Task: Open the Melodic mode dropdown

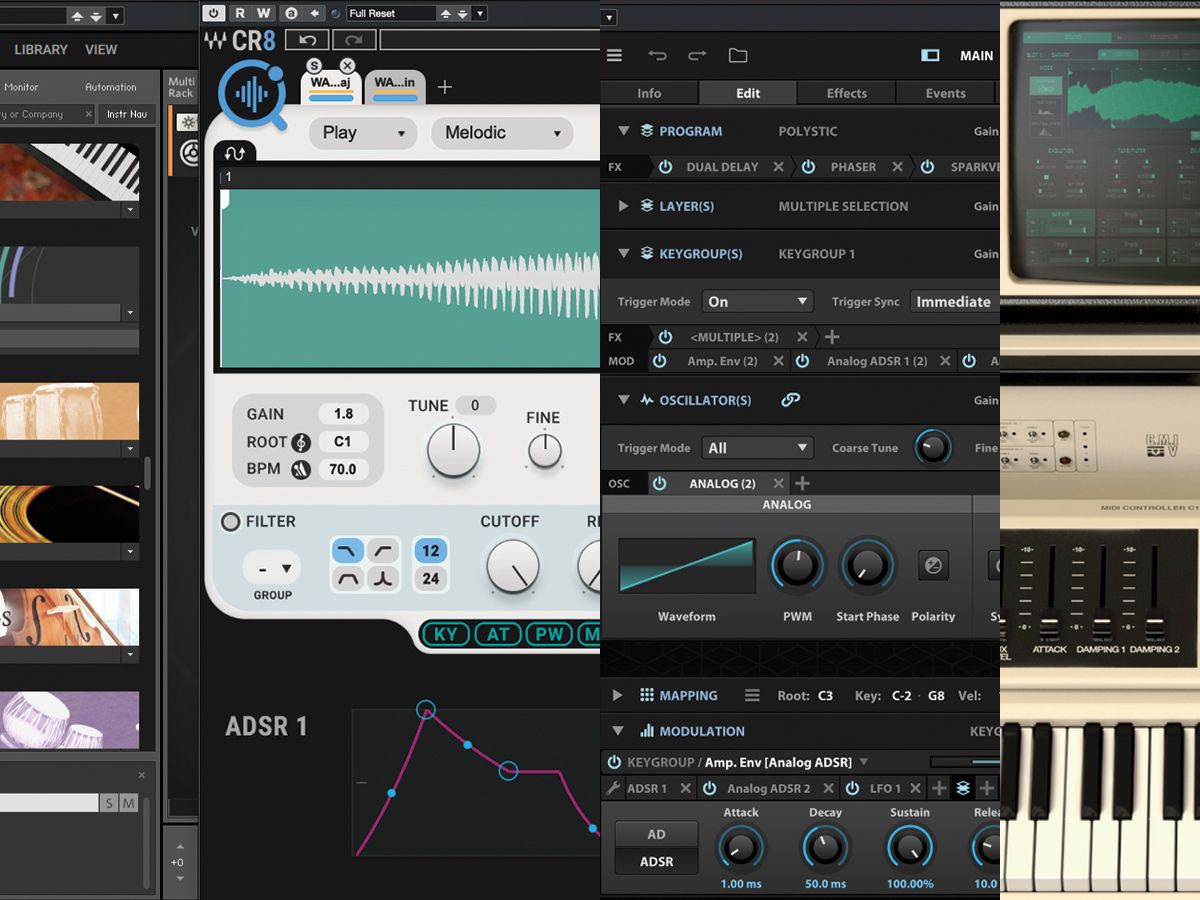Action: coord(501,133)
